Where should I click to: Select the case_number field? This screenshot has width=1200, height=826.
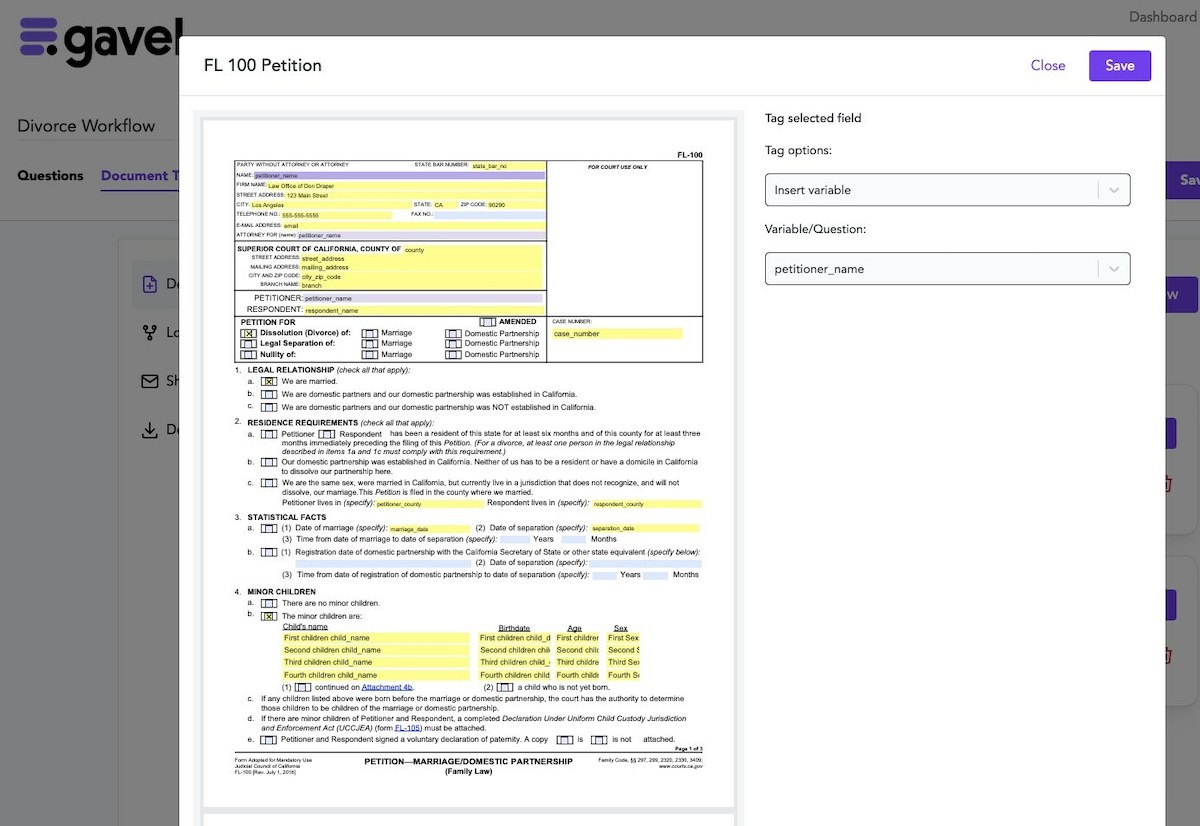[617, 334]
